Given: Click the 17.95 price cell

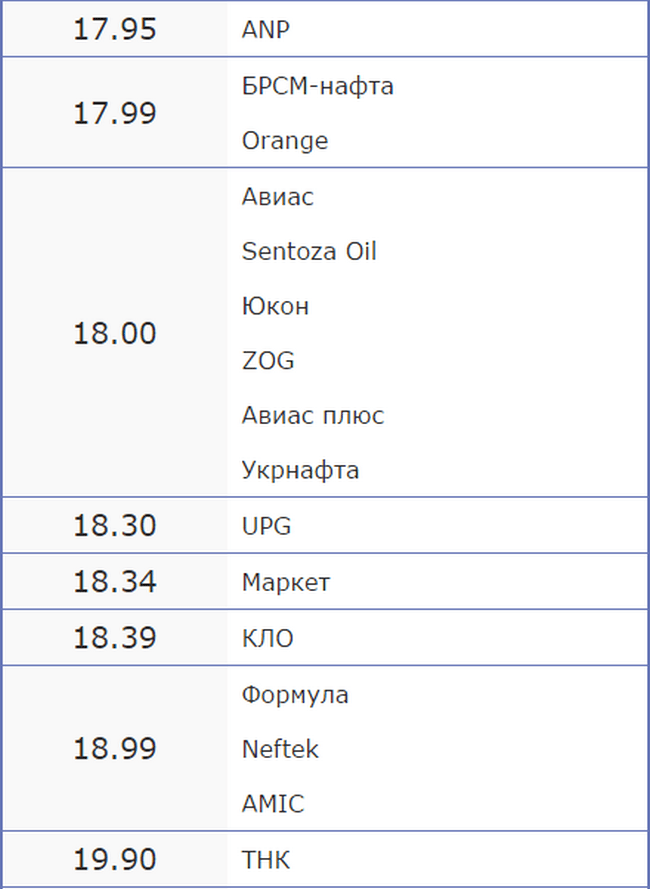Looking at the screenshot, I should pos(114,30).
